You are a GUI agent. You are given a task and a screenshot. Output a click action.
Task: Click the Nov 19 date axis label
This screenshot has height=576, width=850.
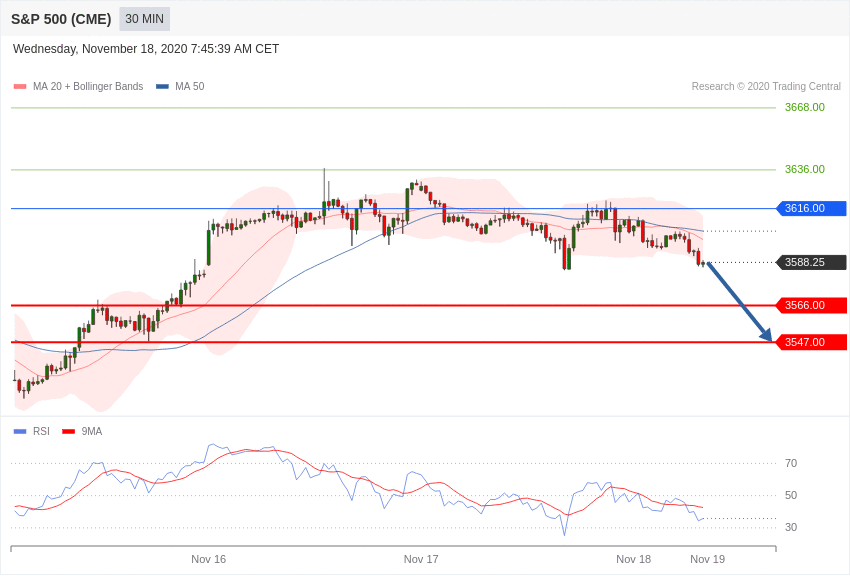click(707, 559)
